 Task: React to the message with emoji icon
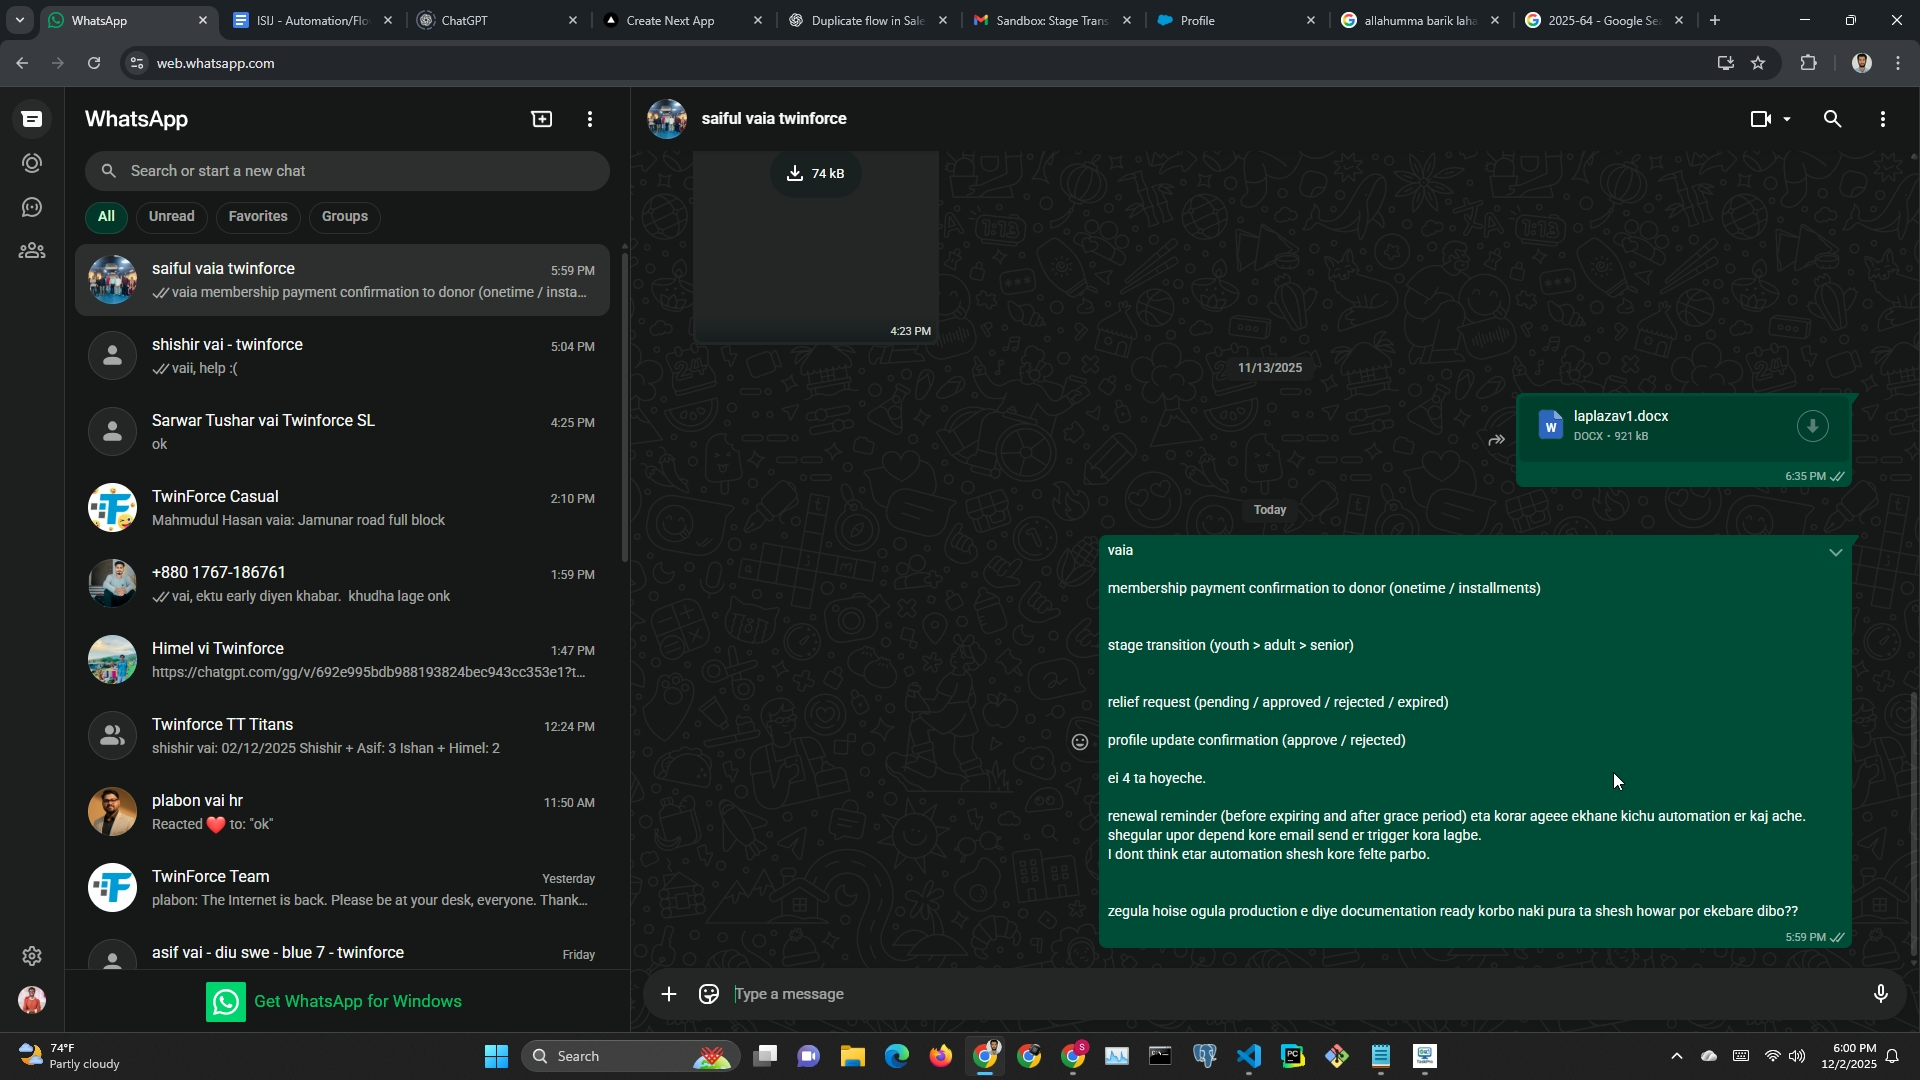[1080, 742]
